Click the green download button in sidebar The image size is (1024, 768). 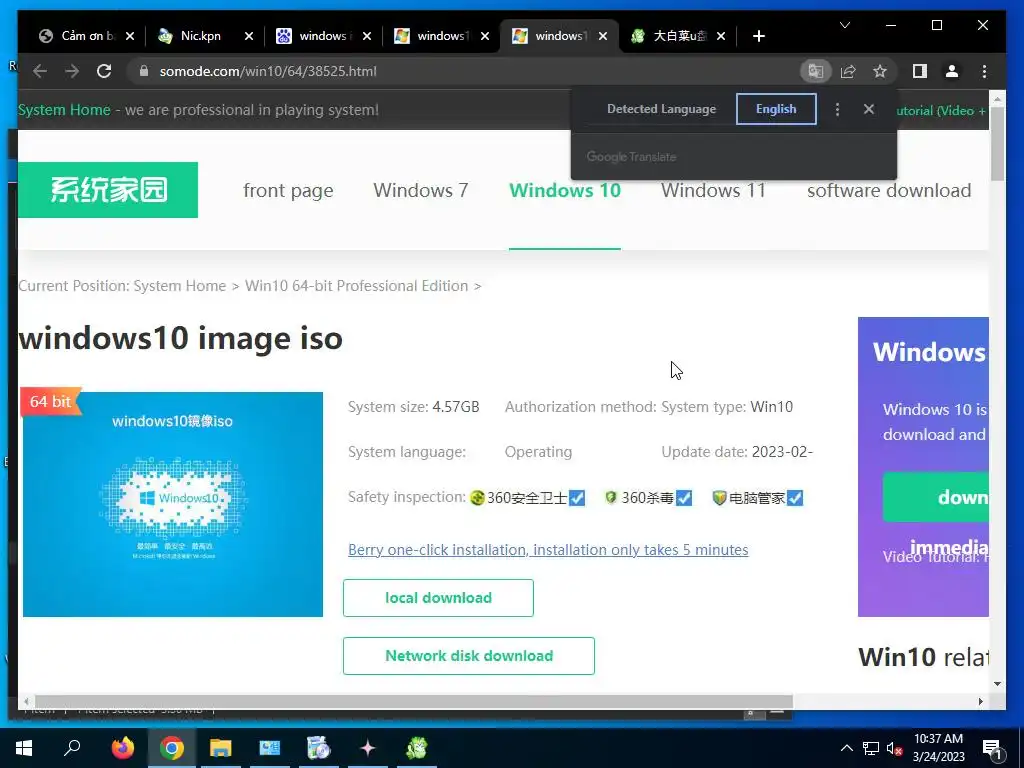936,497
